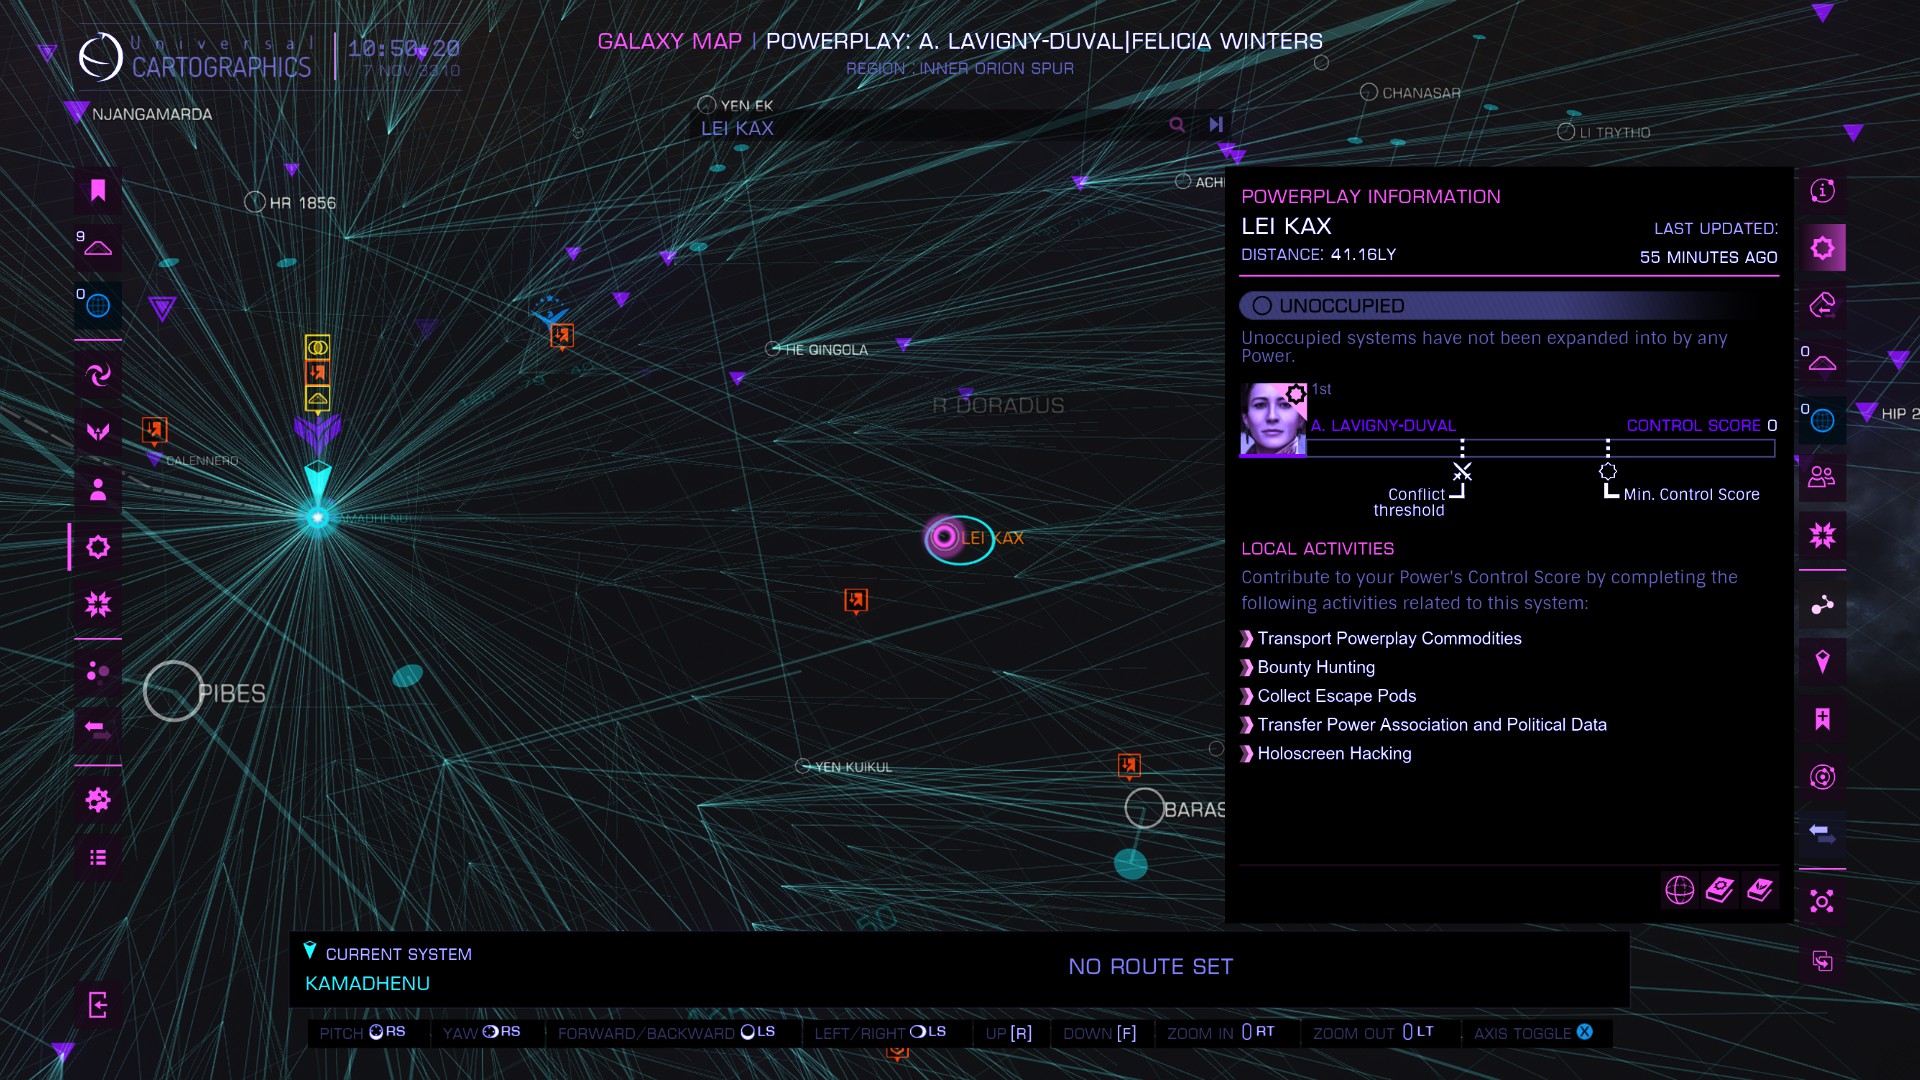Click the ZOOM OUT control hint

[x=1373, y=1033]
